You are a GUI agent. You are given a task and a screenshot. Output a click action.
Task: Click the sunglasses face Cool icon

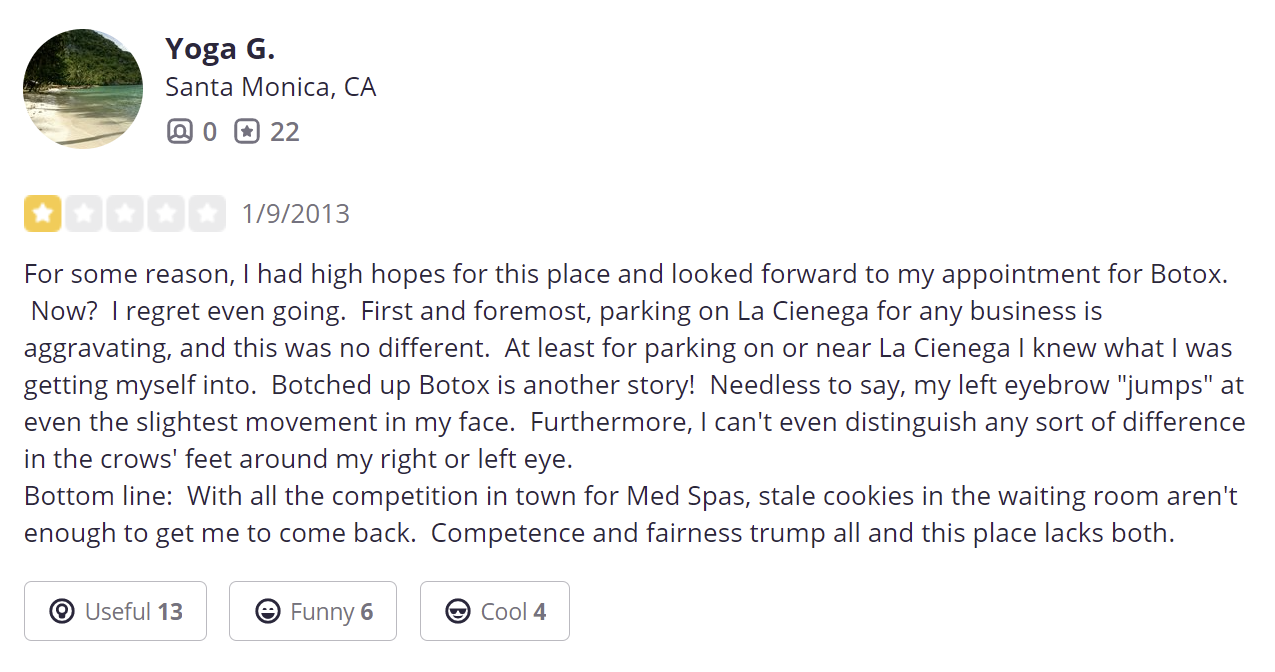tap(458, 611)
